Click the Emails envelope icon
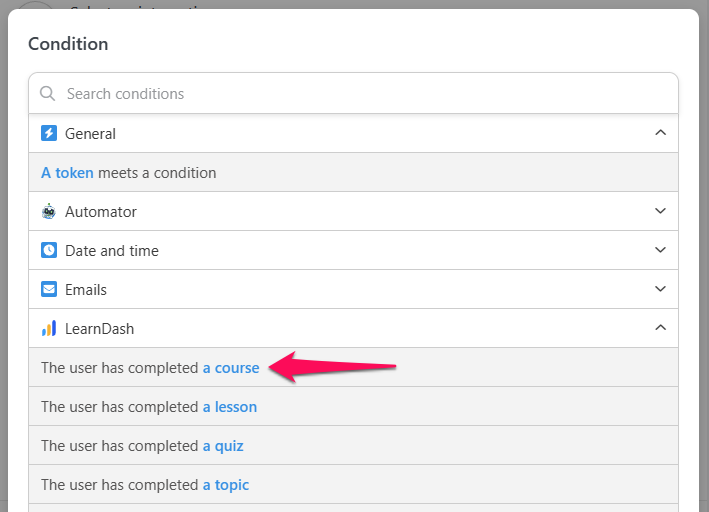 coord(49,289)
